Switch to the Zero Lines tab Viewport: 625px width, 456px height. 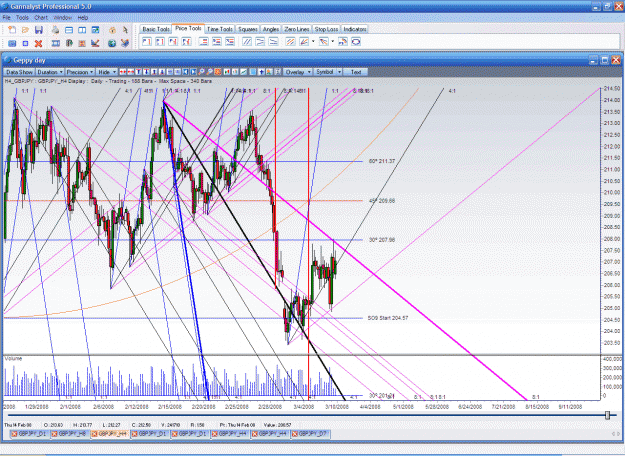tap(297, 29)
